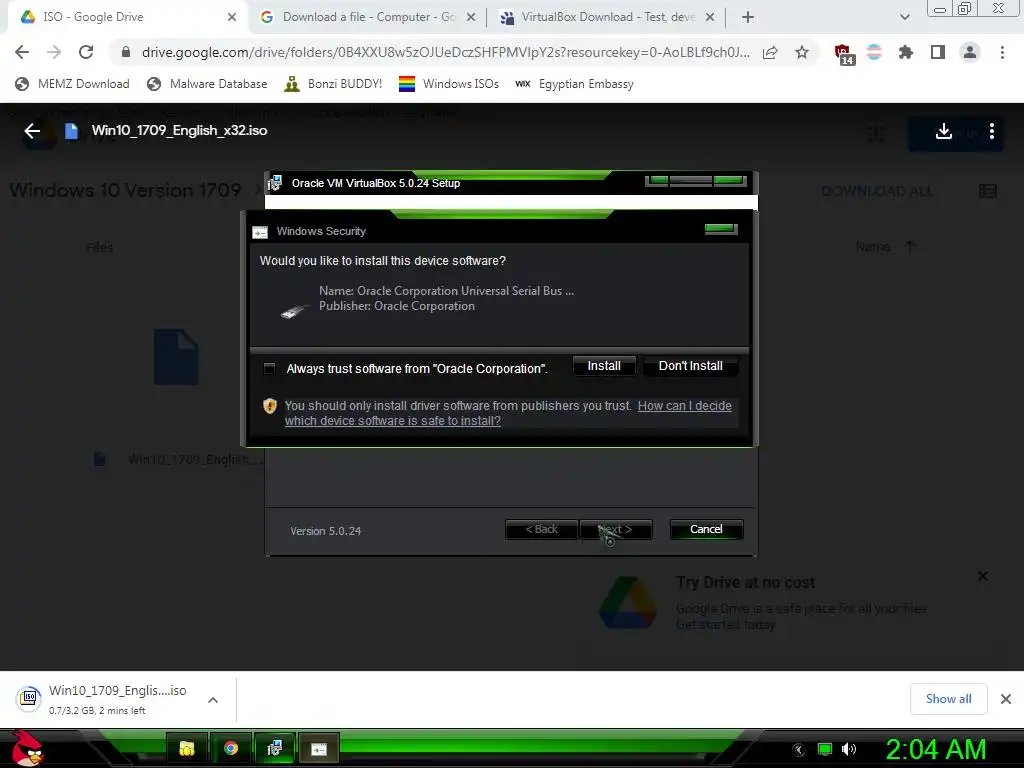Open the How can I decide link

pyautogui.click(x=508, y=413)
